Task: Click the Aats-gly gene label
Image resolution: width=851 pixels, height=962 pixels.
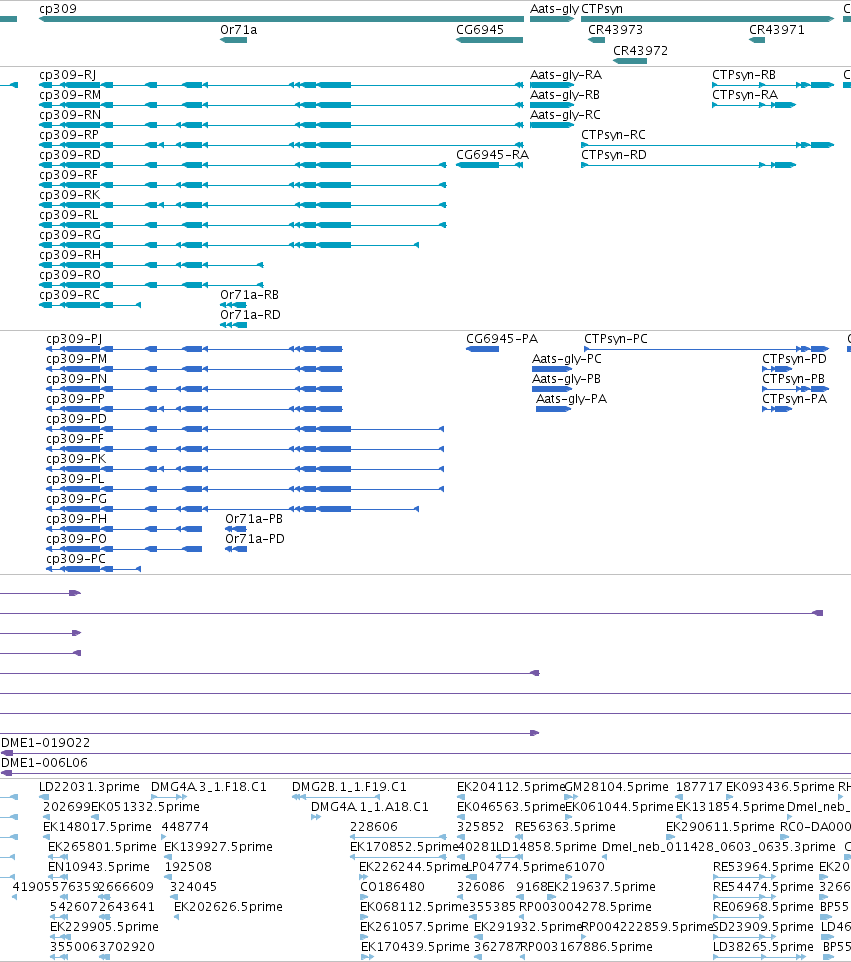Action: [554, 9]
